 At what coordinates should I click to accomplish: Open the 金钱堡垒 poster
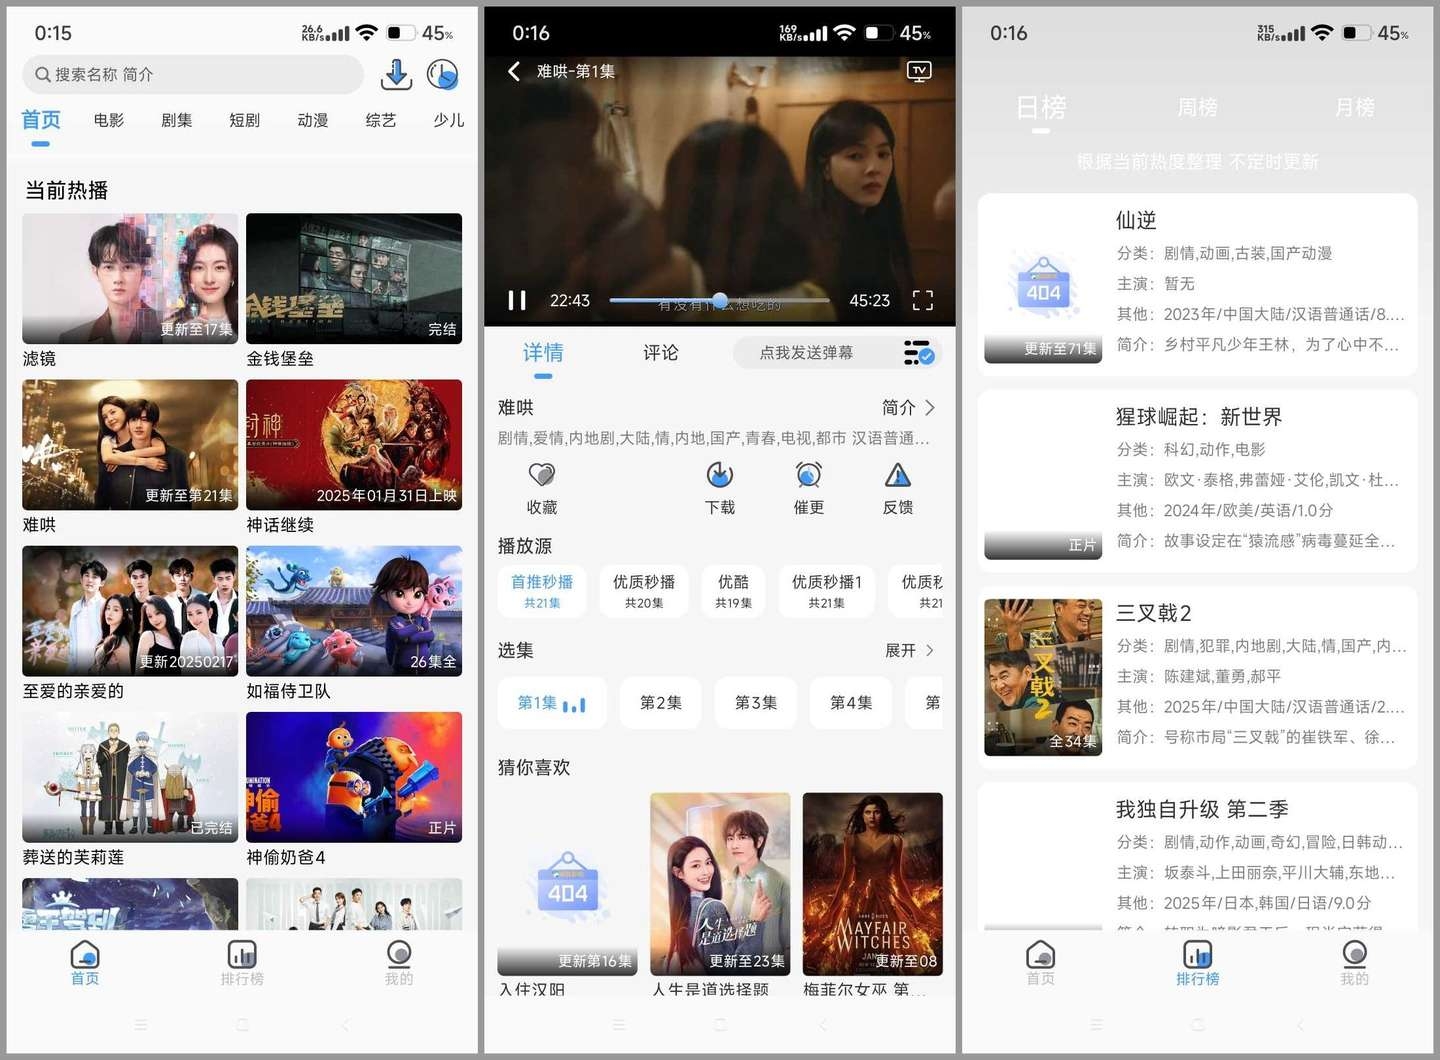(x=354, y=278)
